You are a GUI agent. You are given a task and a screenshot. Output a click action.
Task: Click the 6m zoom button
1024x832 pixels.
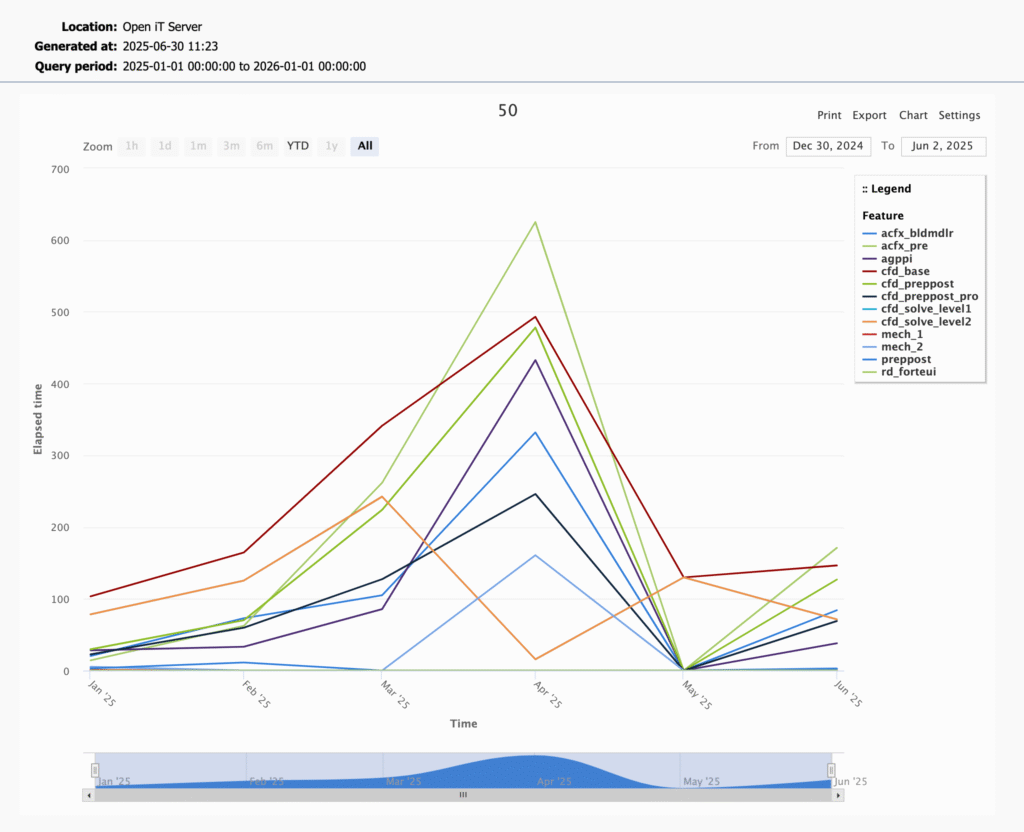tap(264, 146)
